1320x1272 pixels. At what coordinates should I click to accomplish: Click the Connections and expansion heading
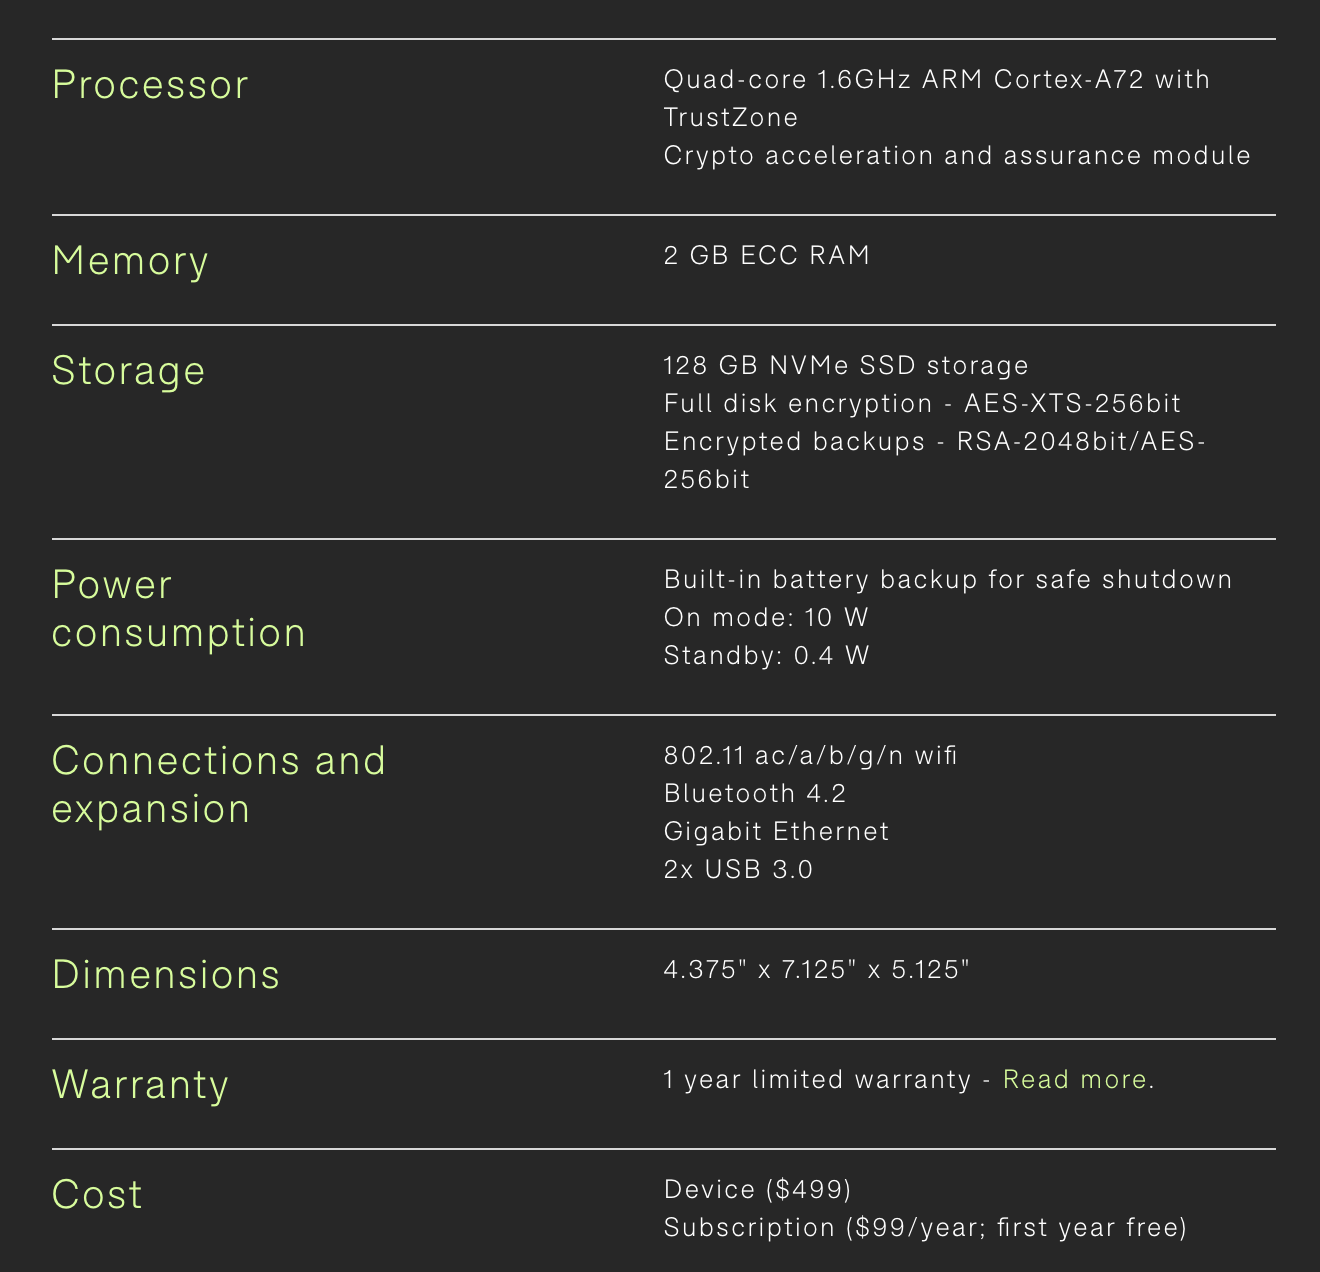click(218, 785)
